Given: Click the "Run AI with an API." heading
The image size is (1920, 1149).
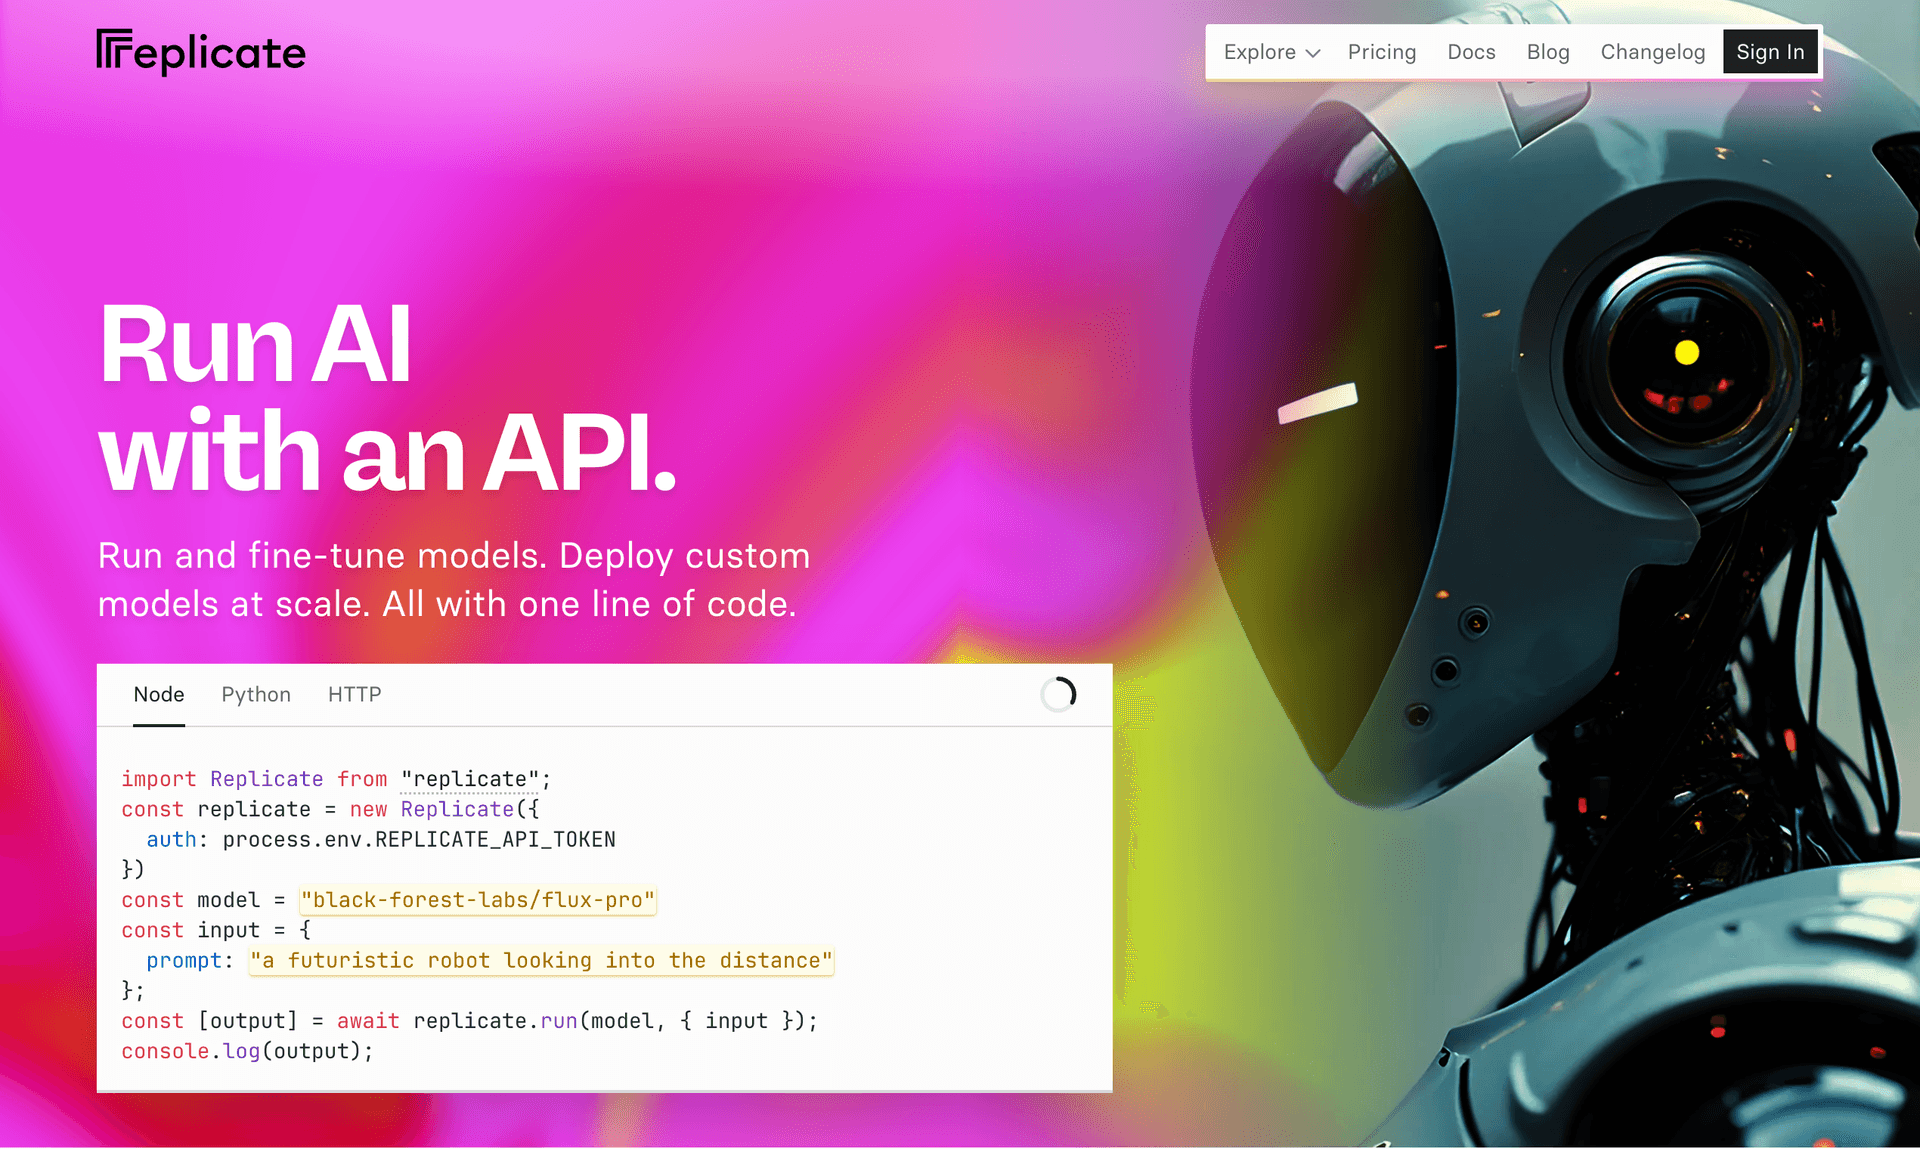Looking at the screenshot, I should pos(387,397).
